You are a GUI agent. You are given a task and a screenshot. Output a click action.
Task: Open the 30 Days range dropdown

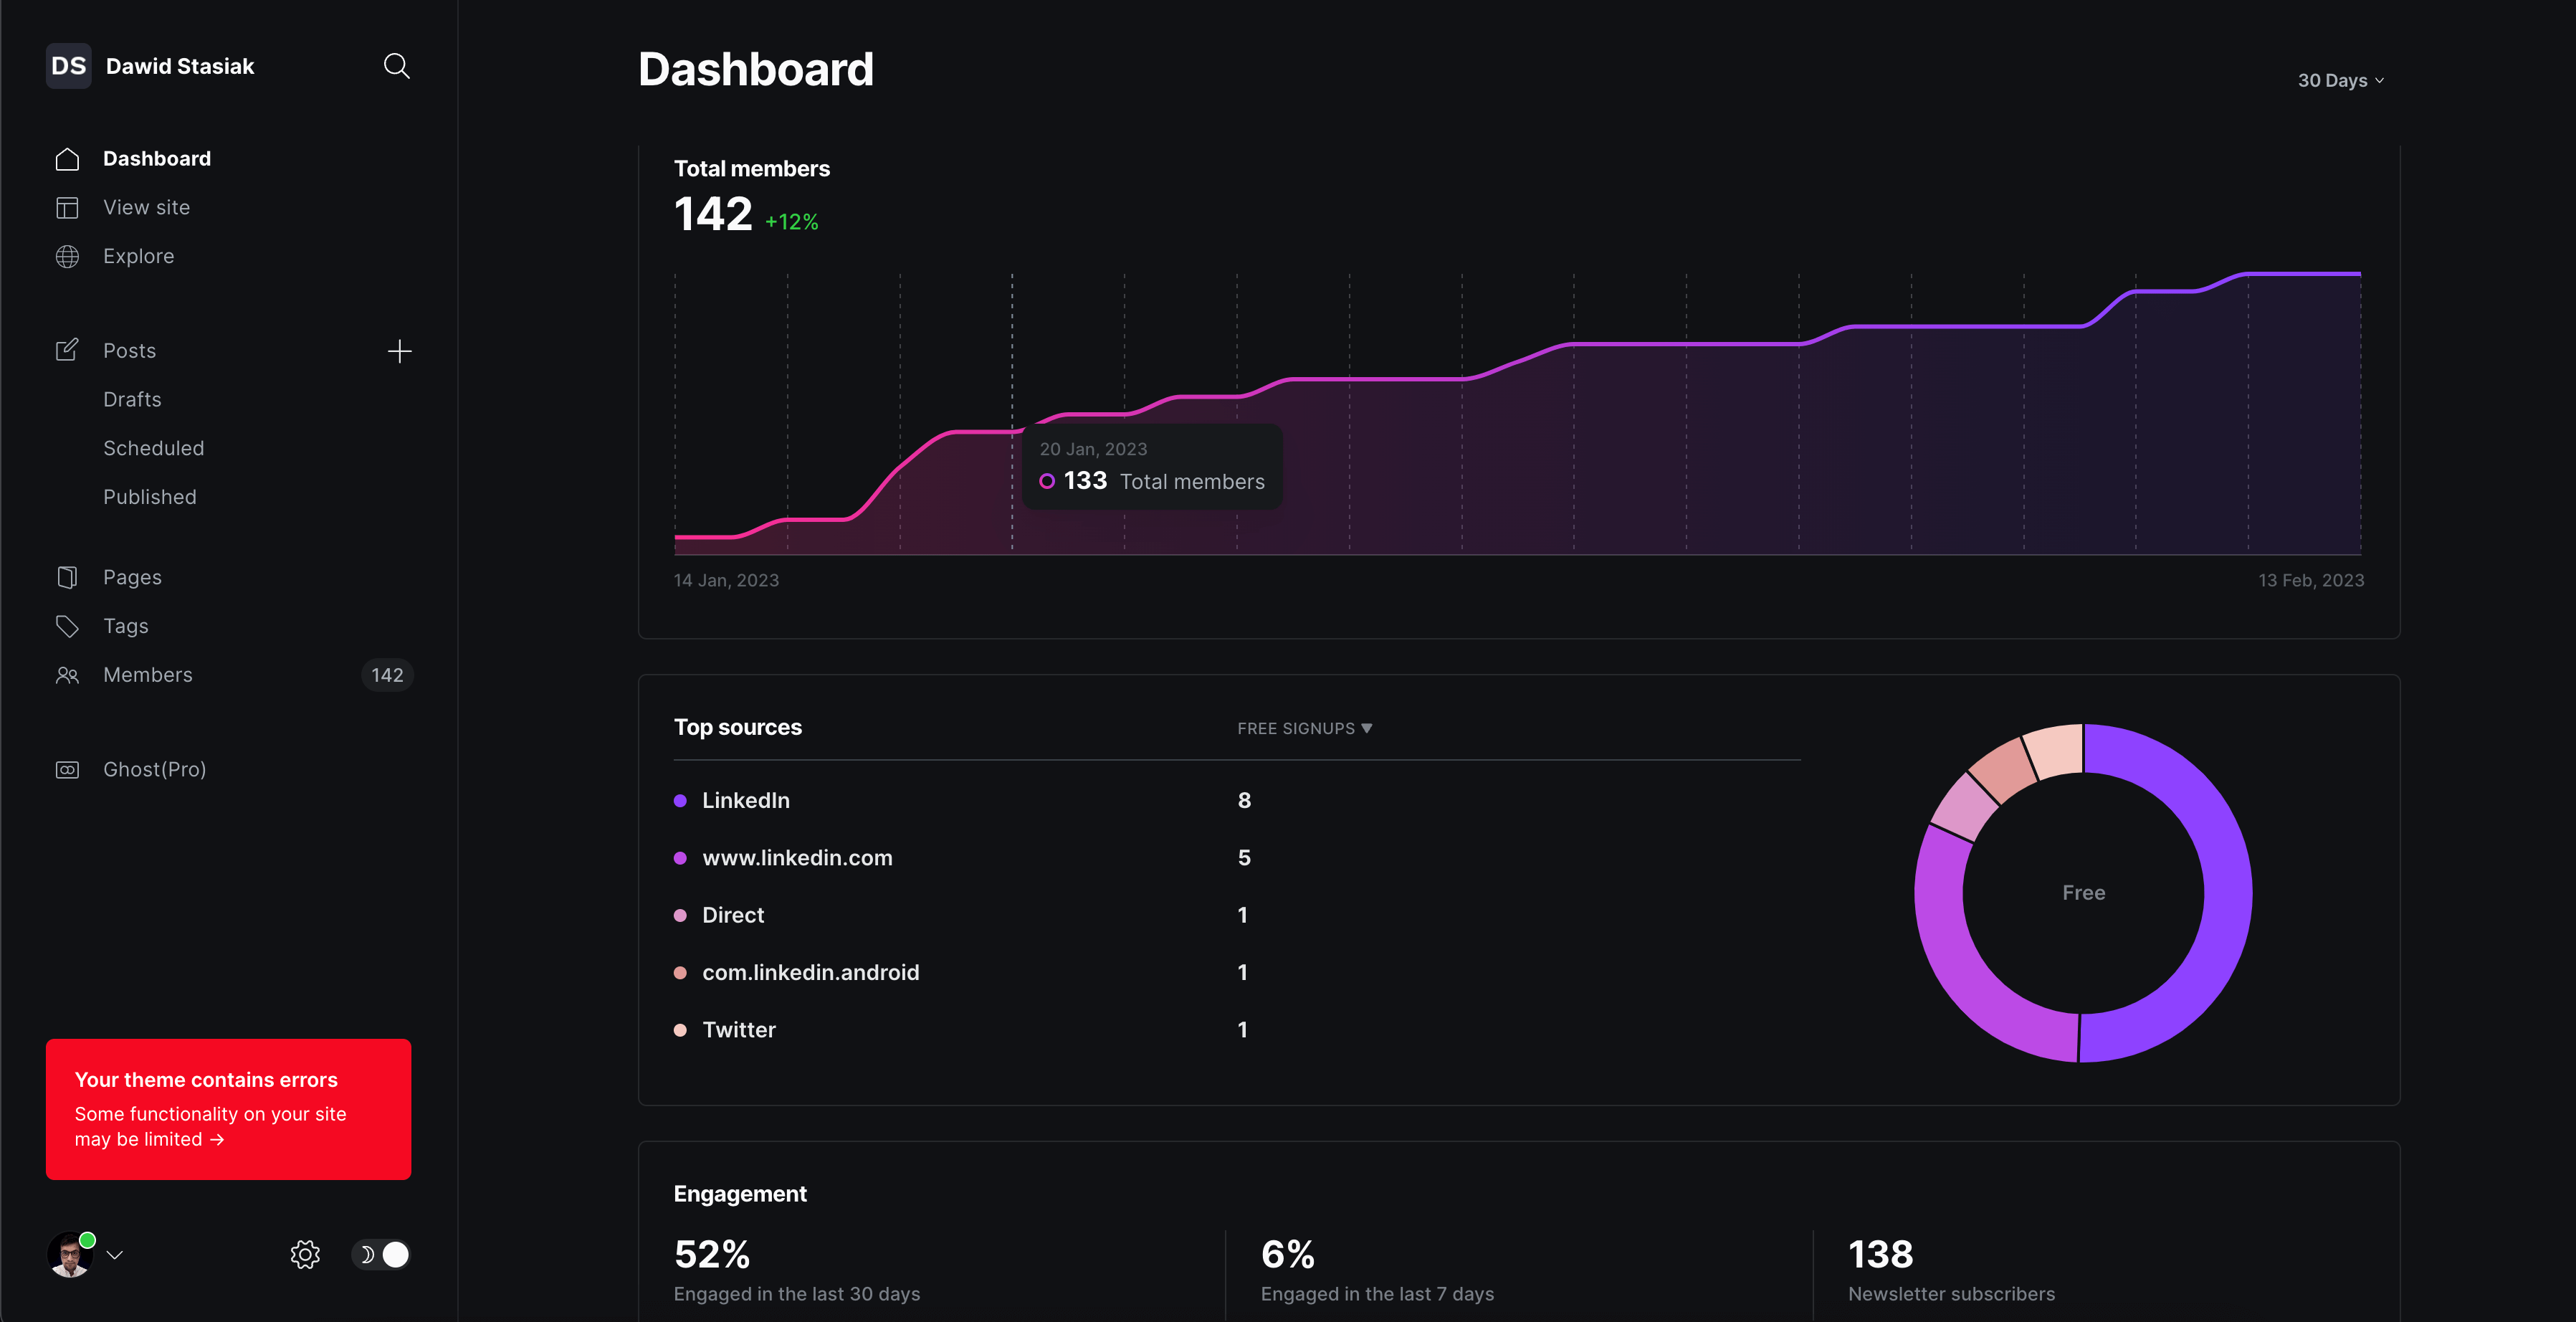coord(2341,80)
